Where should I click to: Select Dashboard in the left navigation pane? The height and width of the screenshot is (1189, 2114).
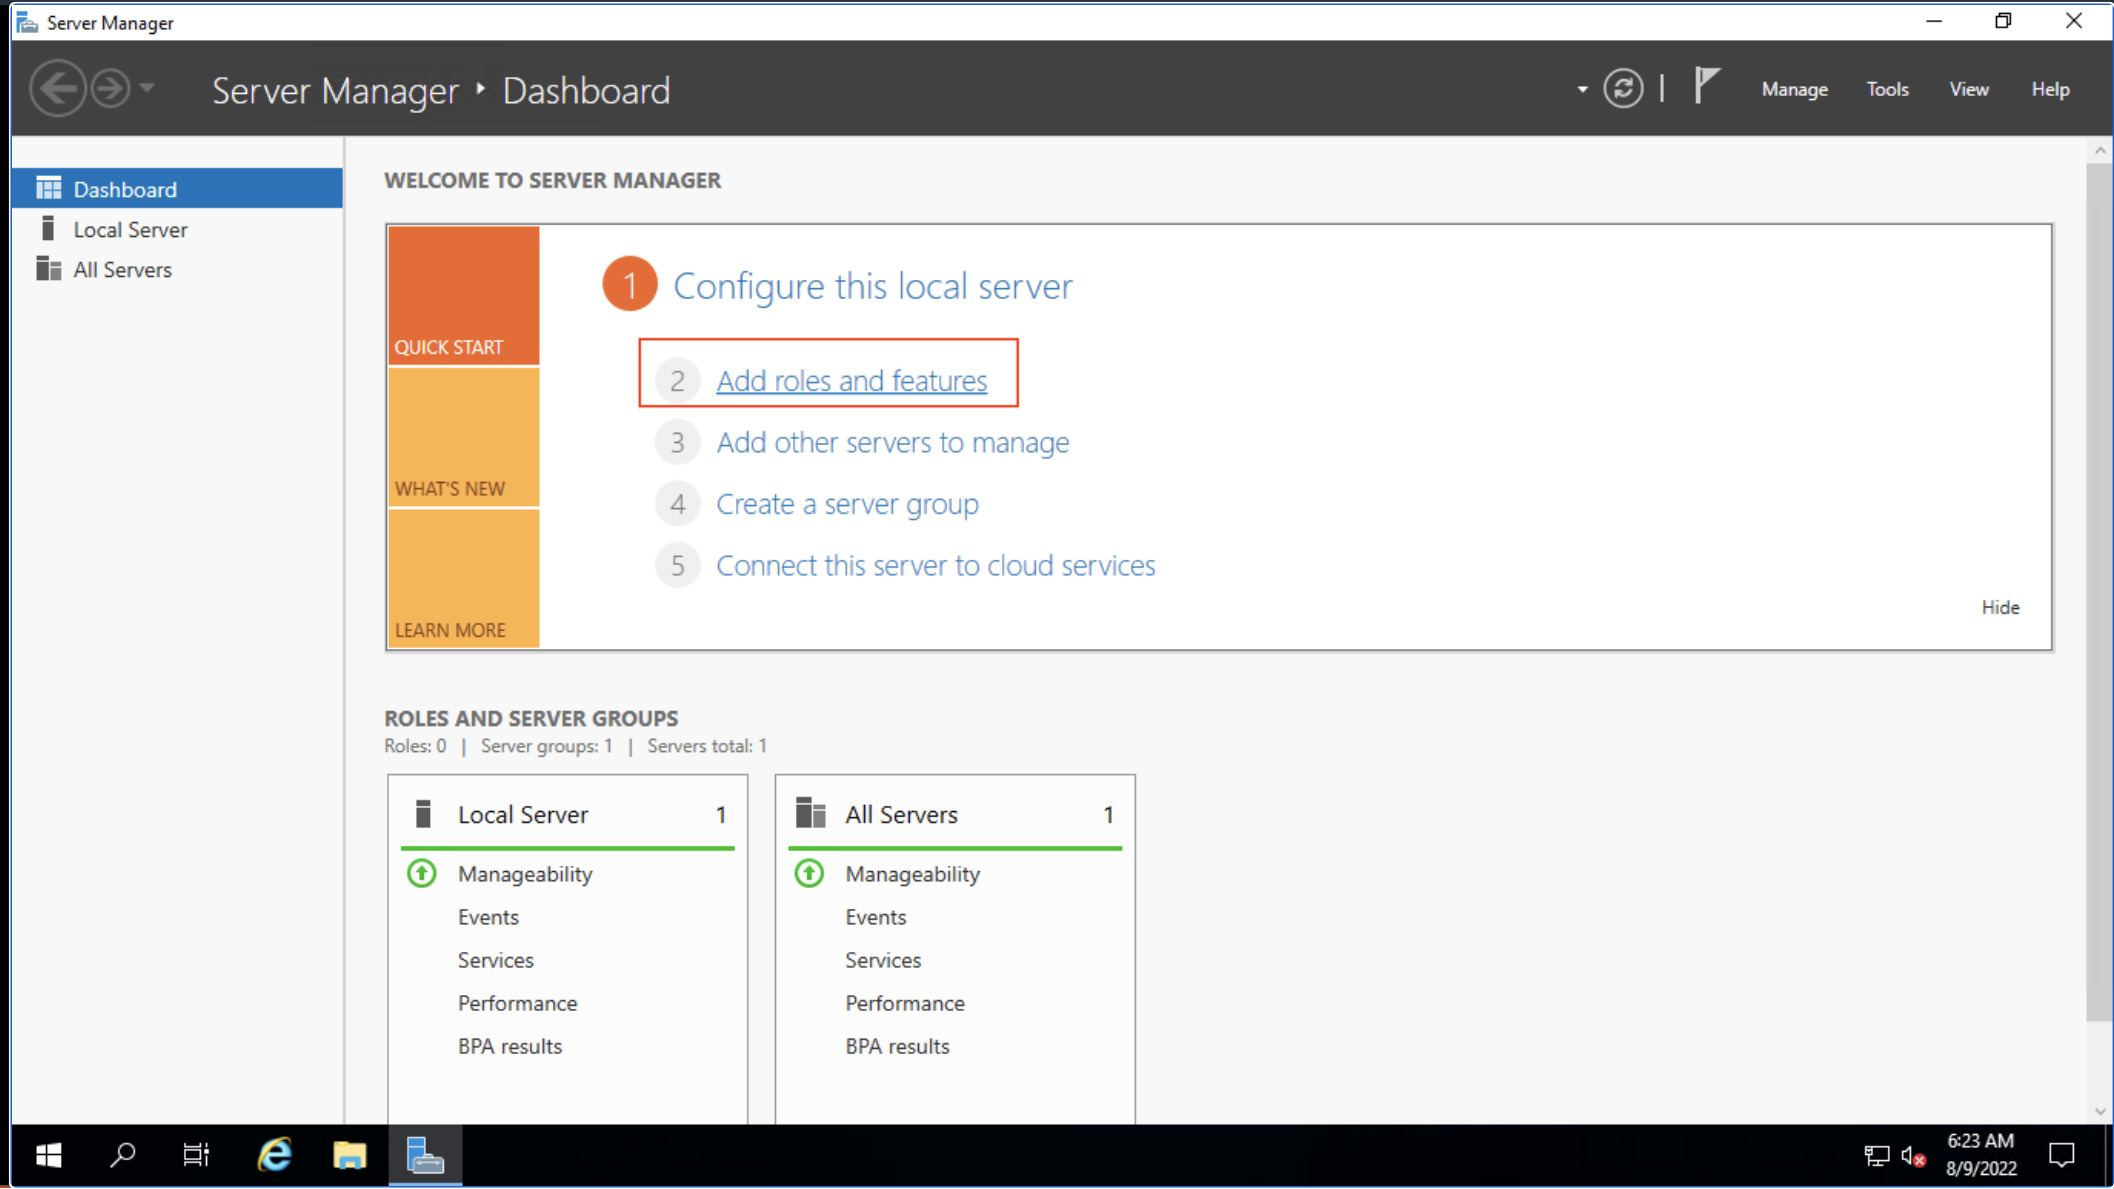coord(177,189)
